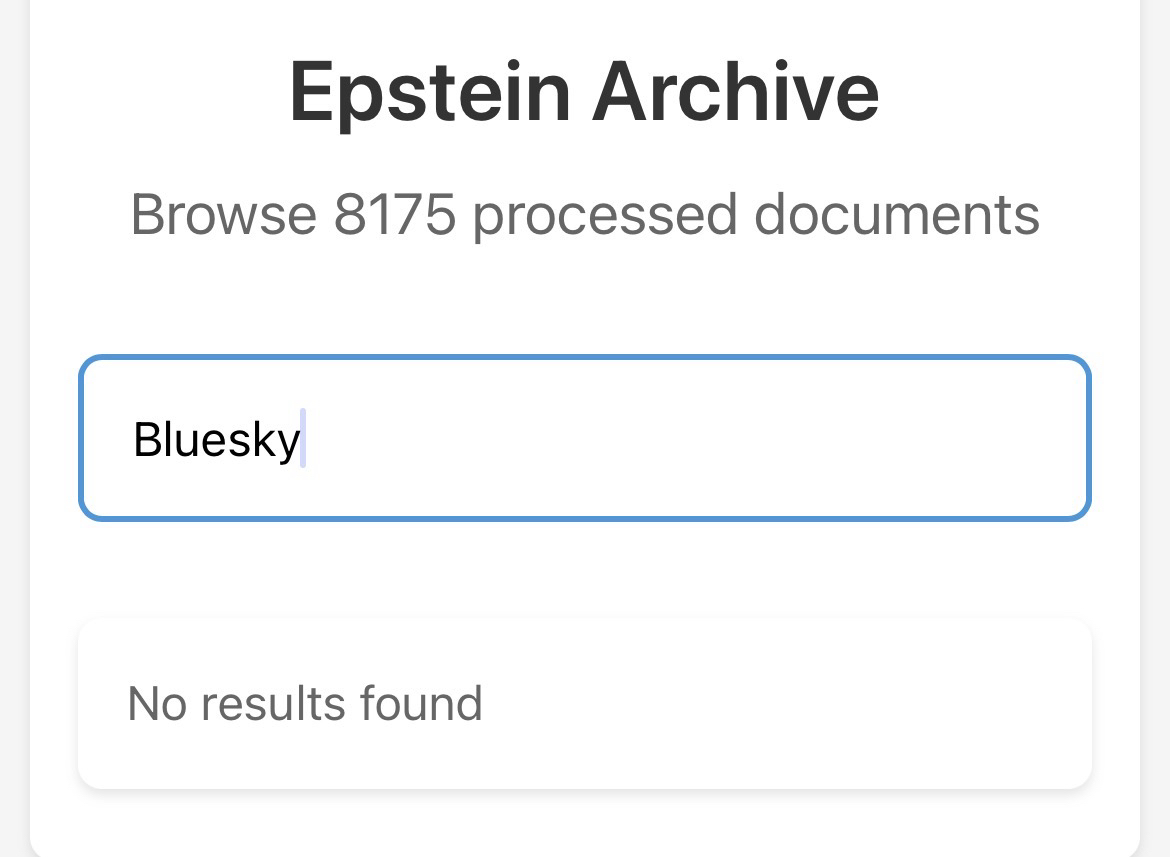
Task: Click the empty area inside the search field
Action: 700,438
